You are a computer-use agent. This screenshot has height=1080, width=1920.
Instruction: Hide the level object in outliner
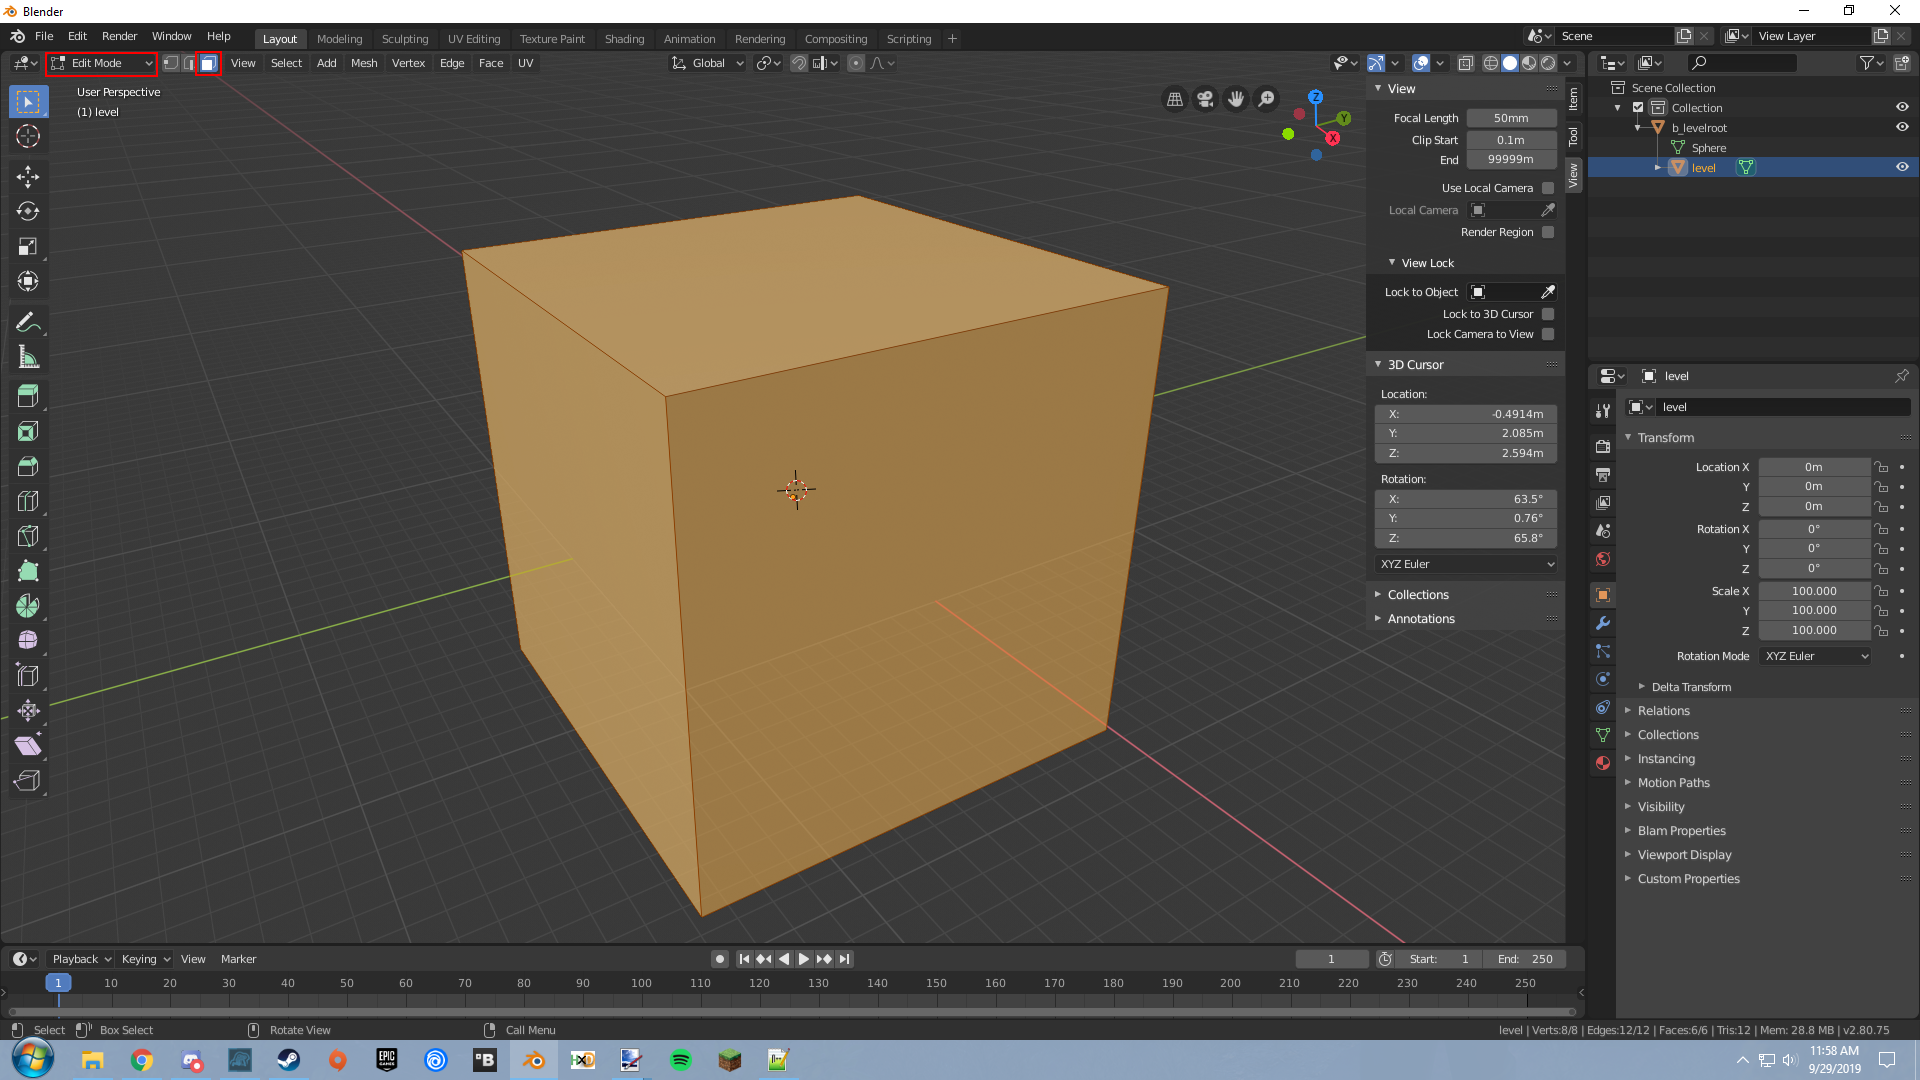coord(1902,167)
